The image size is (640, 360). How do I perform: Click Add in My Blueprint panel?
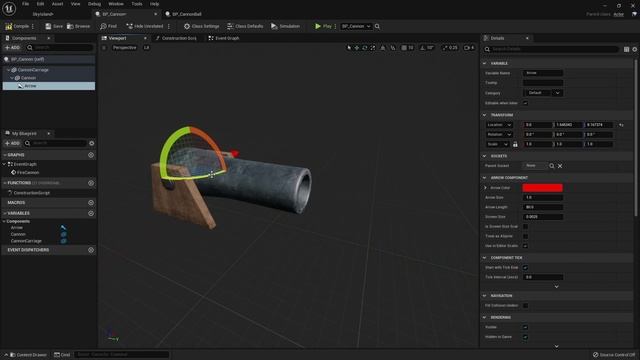12,143
